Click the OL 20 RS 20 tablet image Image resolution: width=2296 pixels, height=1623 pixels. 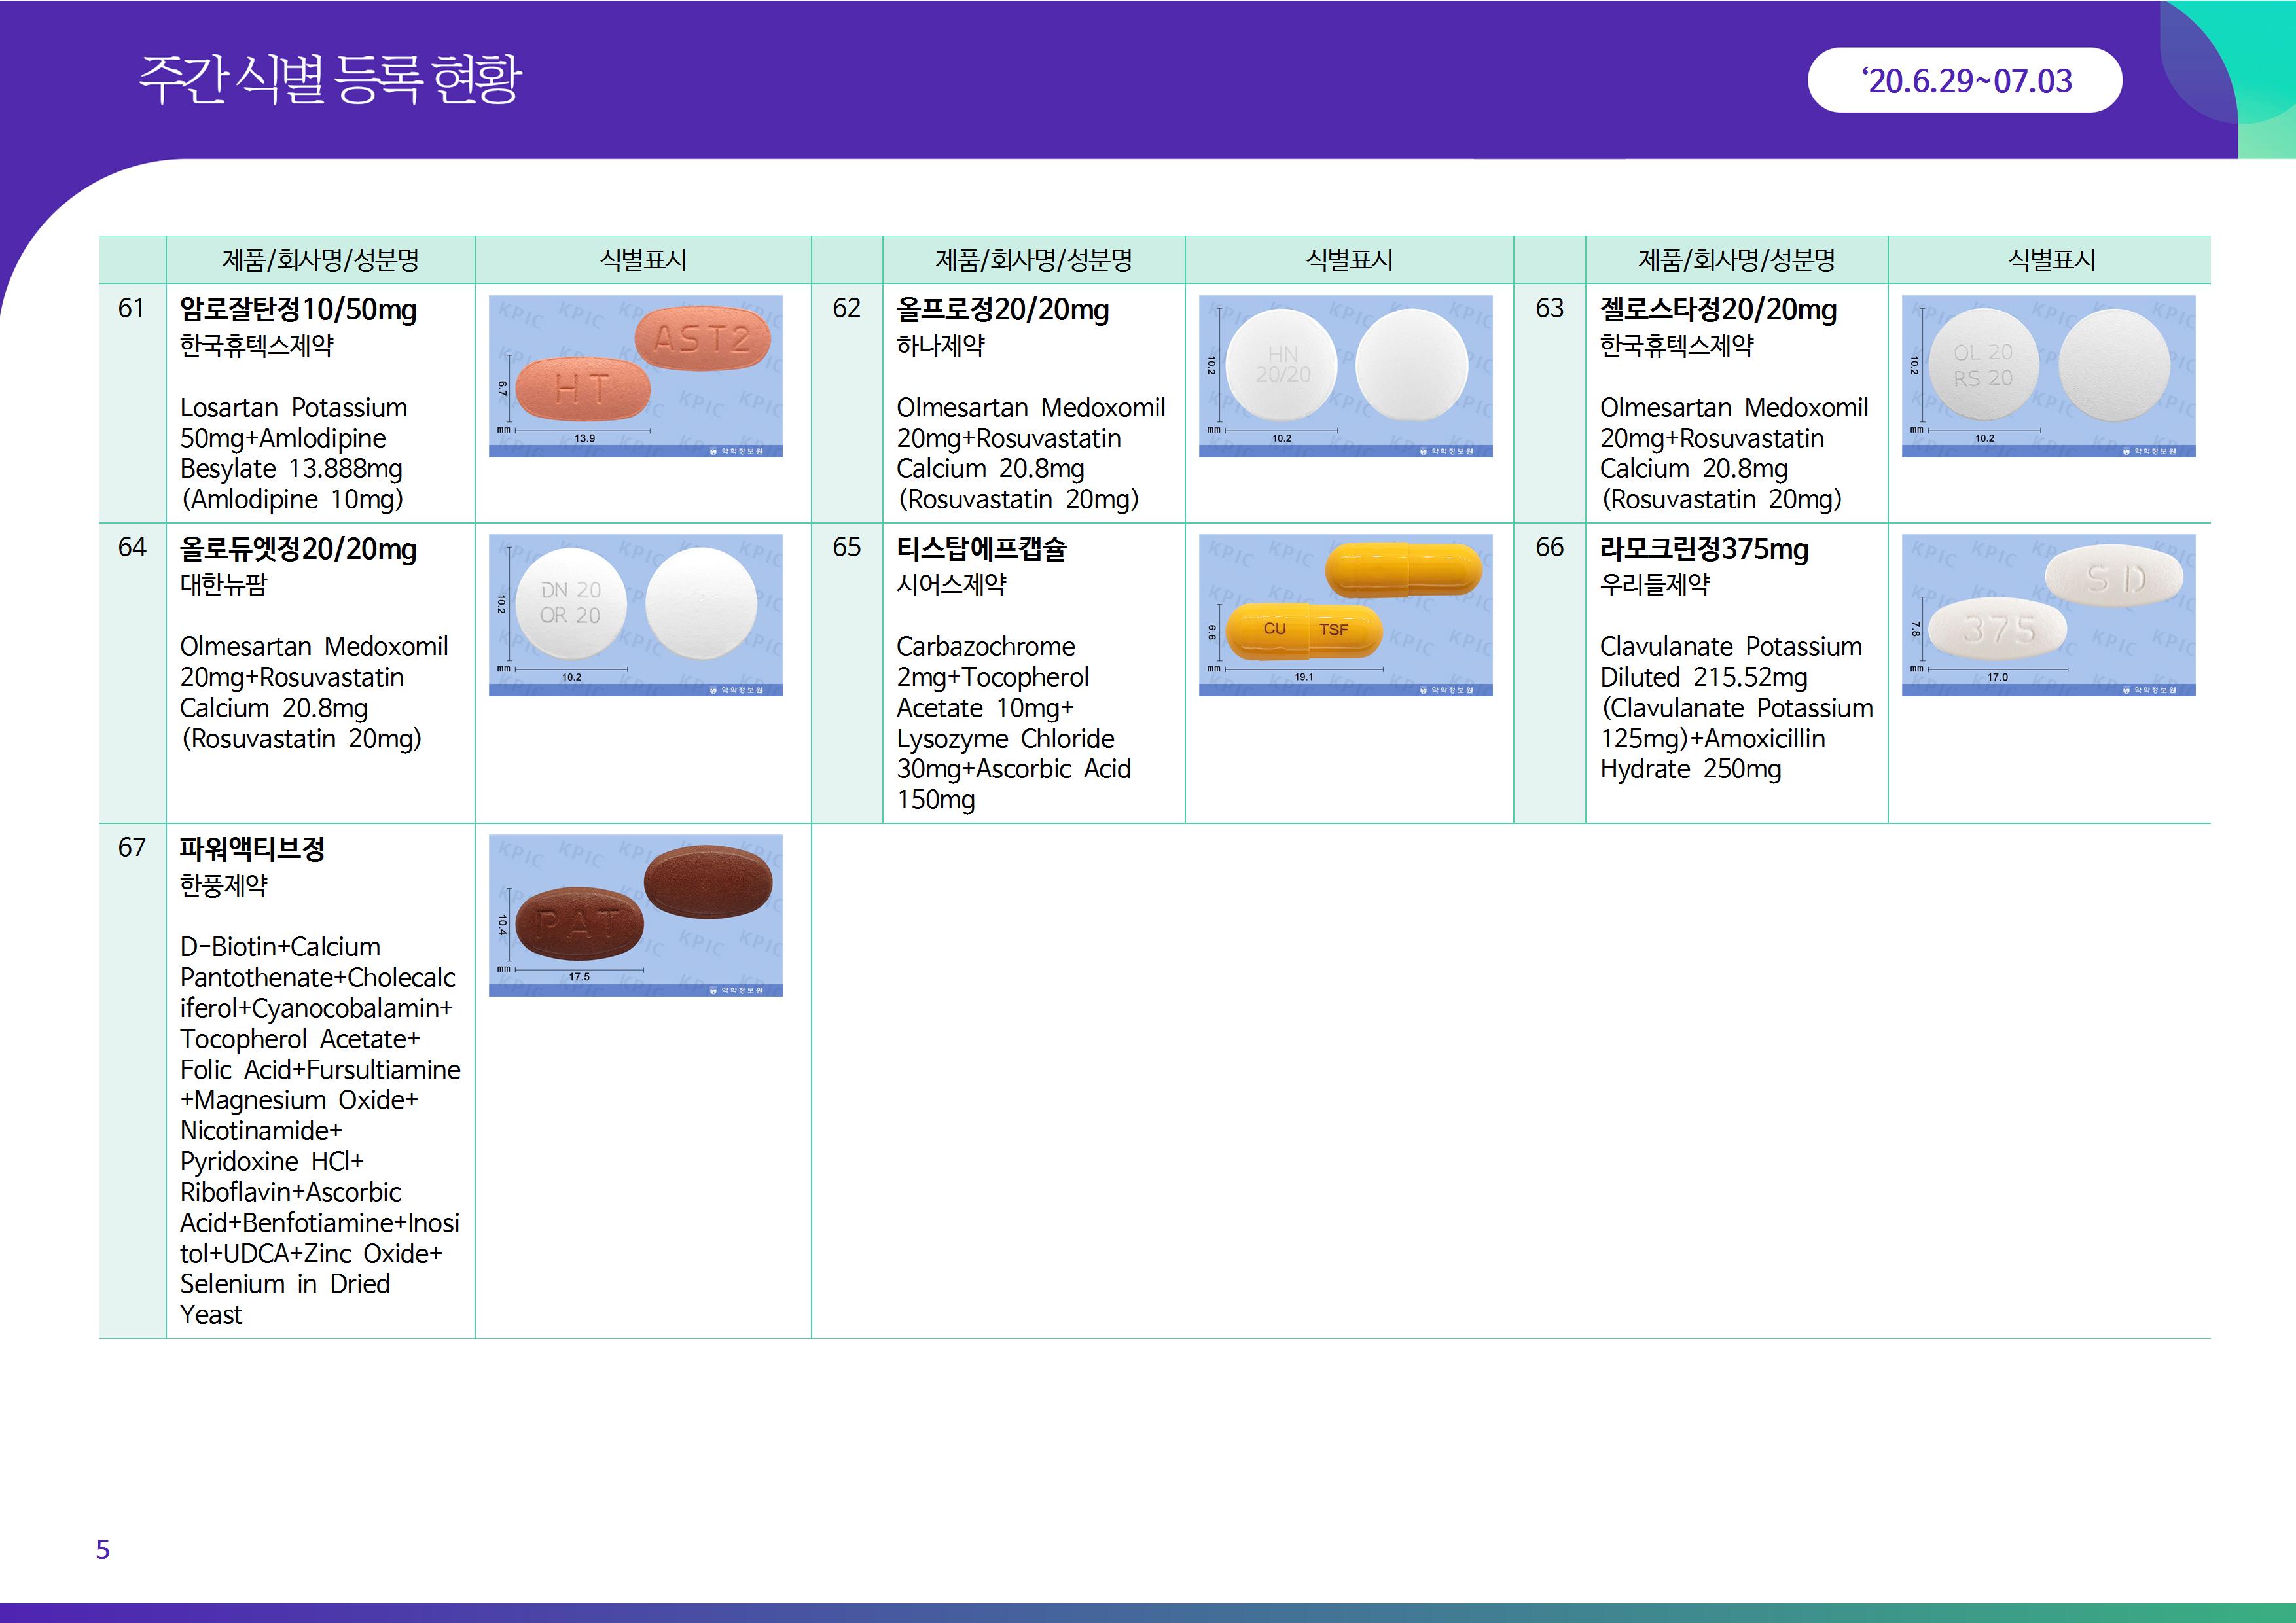[x=2048, y=376]
